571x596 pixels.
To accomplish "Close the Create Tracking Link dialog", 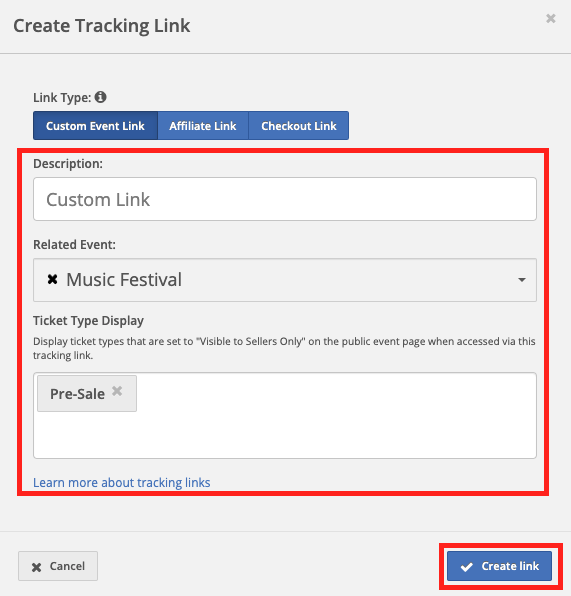I will [551, 18].
